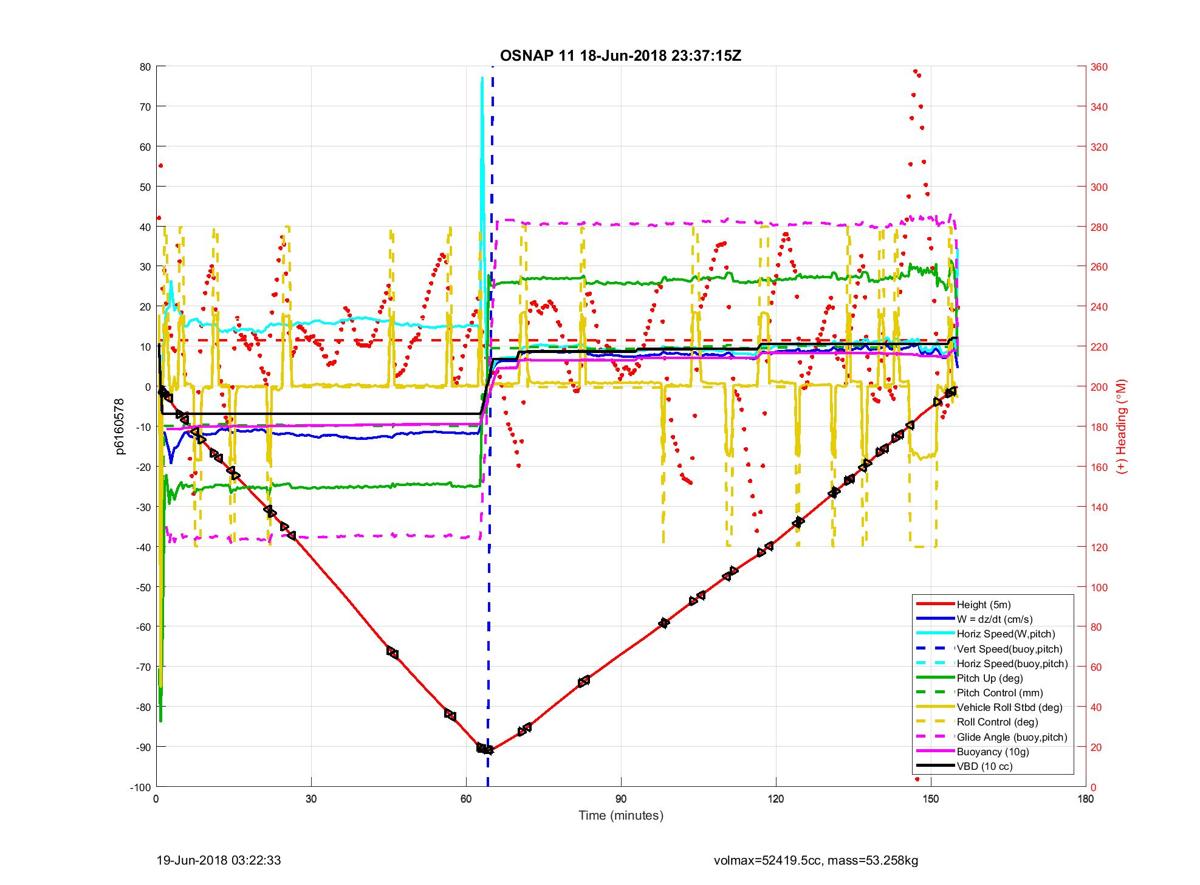Click the 360 tick on the heading axis
This screenshot has height=885, width=1200.
(1100, 67)
